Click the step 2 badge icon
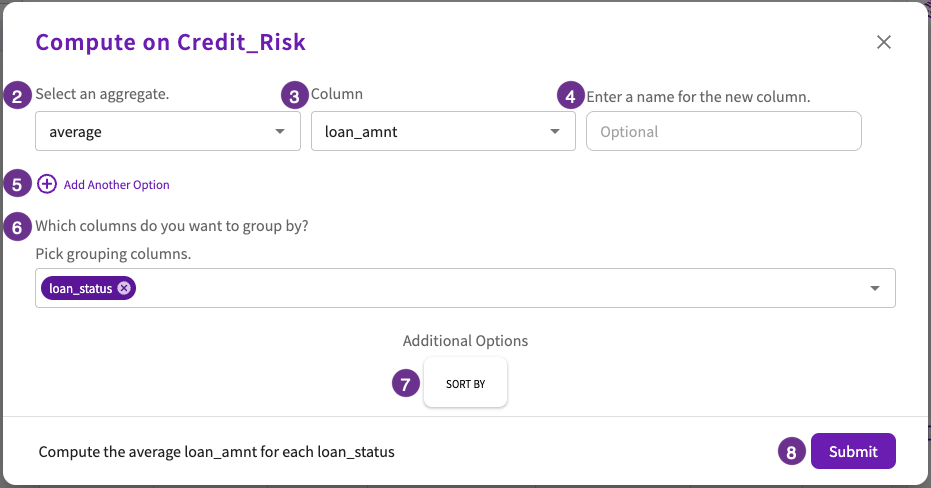Image resolution: width=931 pixels, height=488 pixels. point(17,96)
